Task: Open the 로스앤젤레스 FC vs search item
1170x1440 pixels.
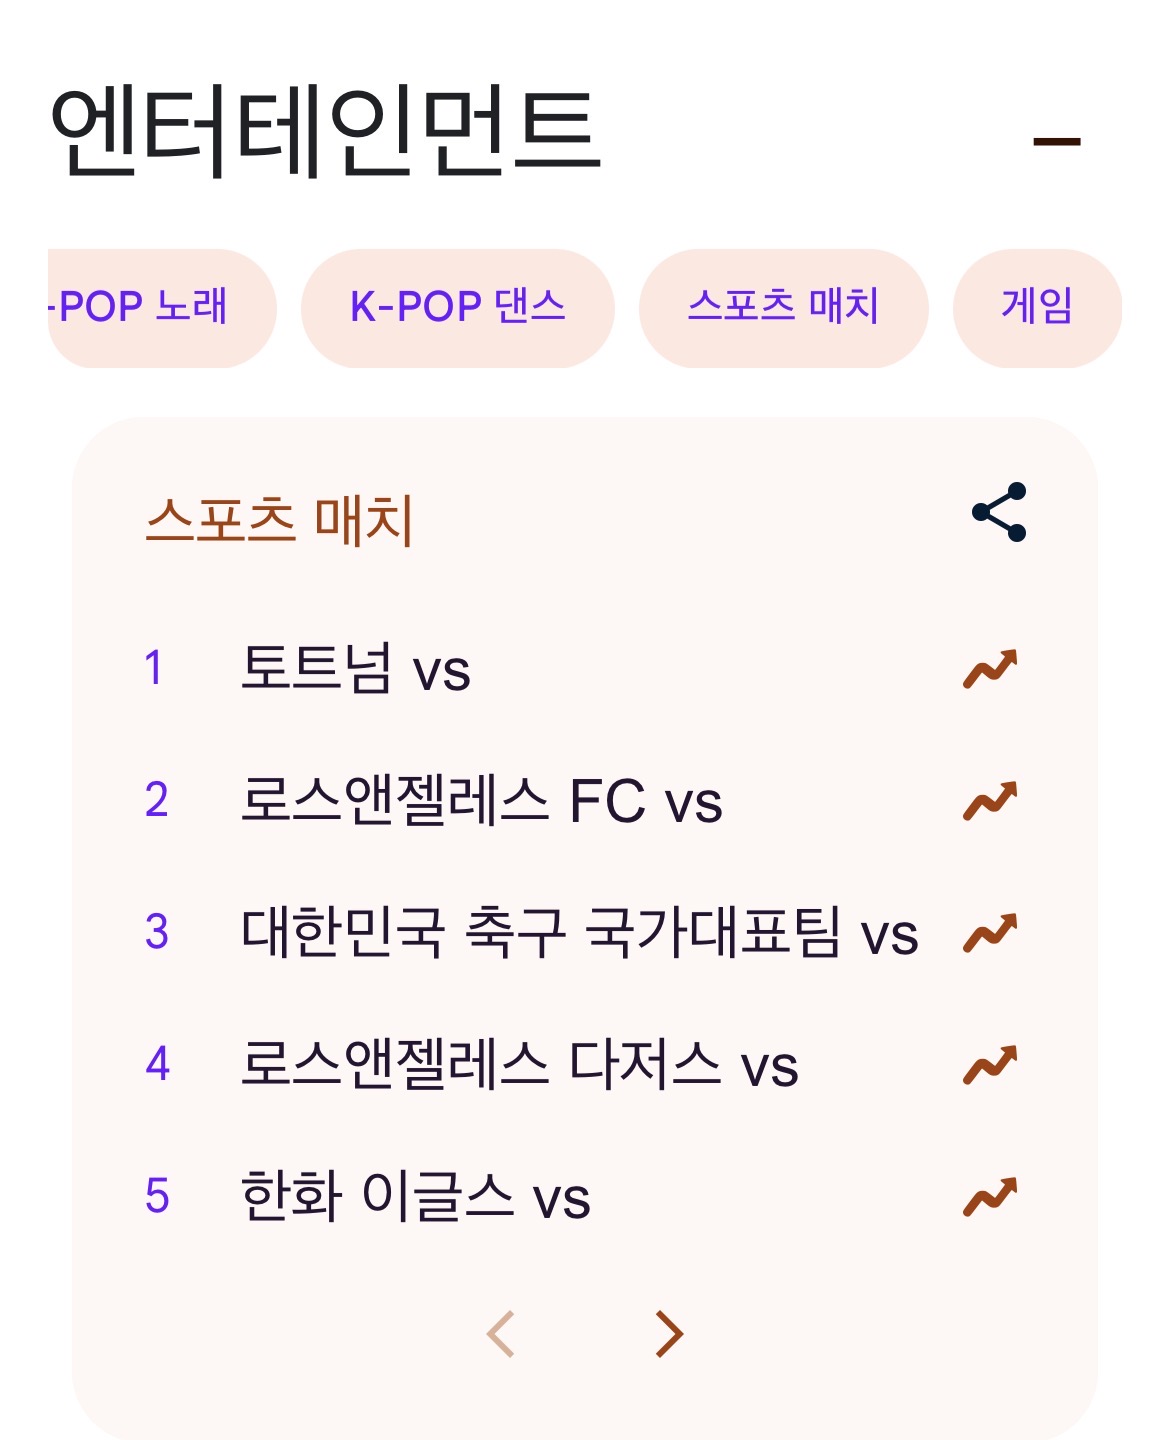Action: click(x=480, y=801)
